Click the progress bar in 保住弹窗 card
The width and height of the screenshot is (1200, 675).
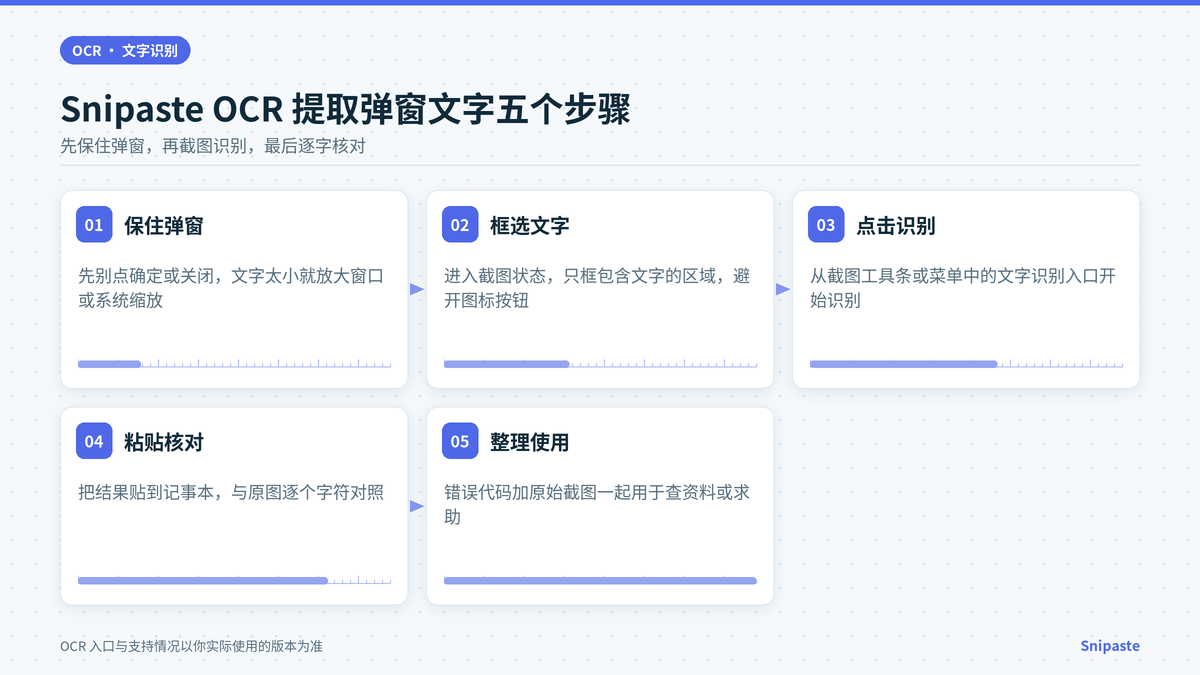pos(234,364)
